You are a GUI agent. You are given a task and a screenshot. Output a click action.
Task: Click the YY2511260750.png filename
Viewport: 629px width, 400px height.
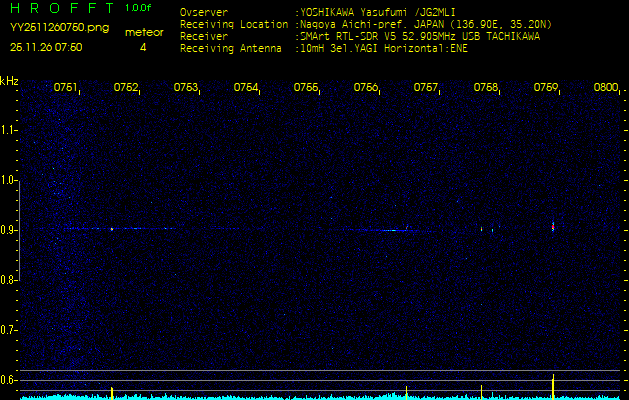coord(59,28)
